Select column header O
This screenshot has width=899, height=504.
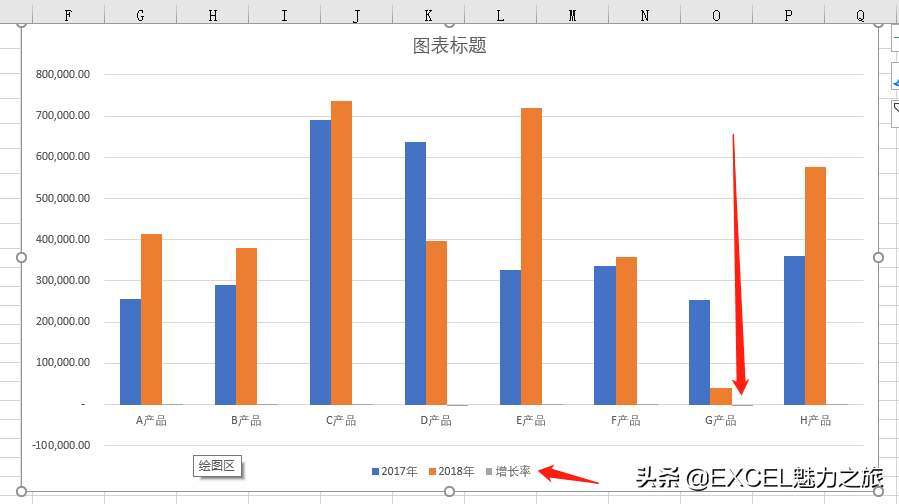[x=716, y=15]
